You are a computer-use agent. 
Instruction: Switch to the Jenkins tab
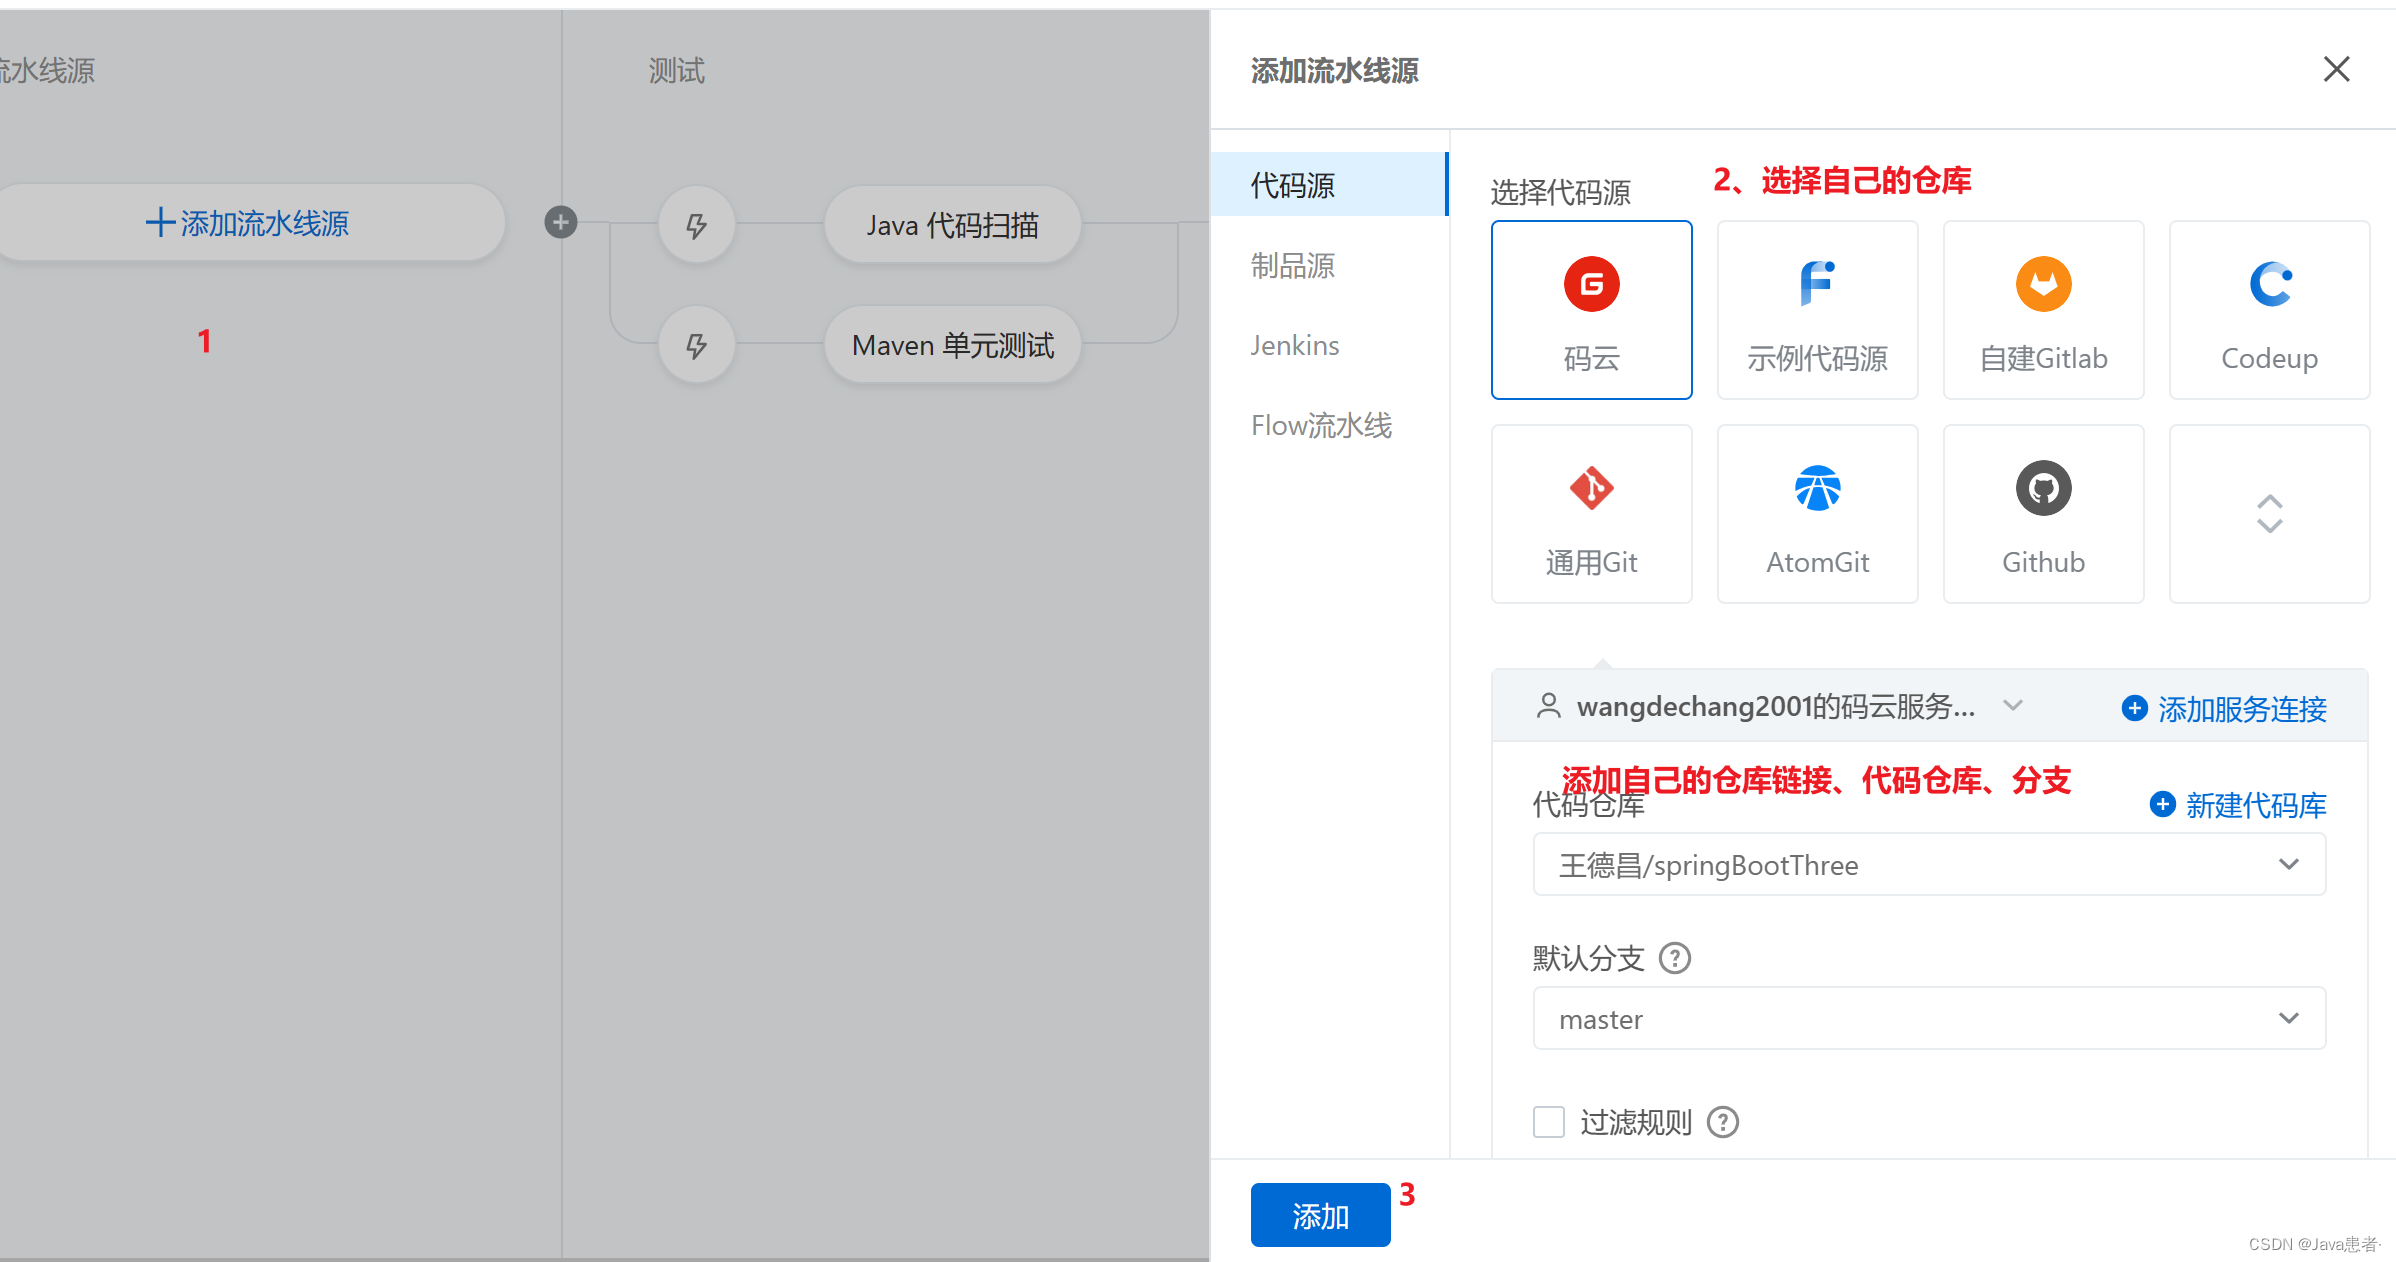pos(1295,346)
